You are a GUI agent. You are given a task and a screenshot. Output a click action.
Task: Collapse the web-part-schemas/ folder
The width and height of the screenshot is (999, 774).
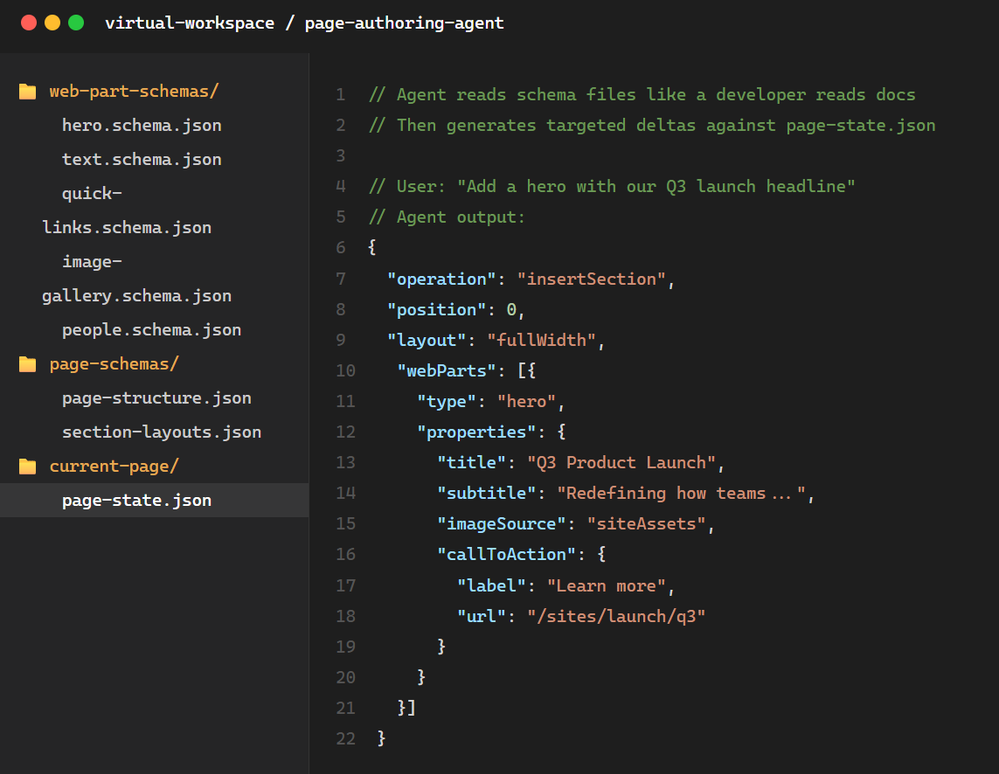133,92
